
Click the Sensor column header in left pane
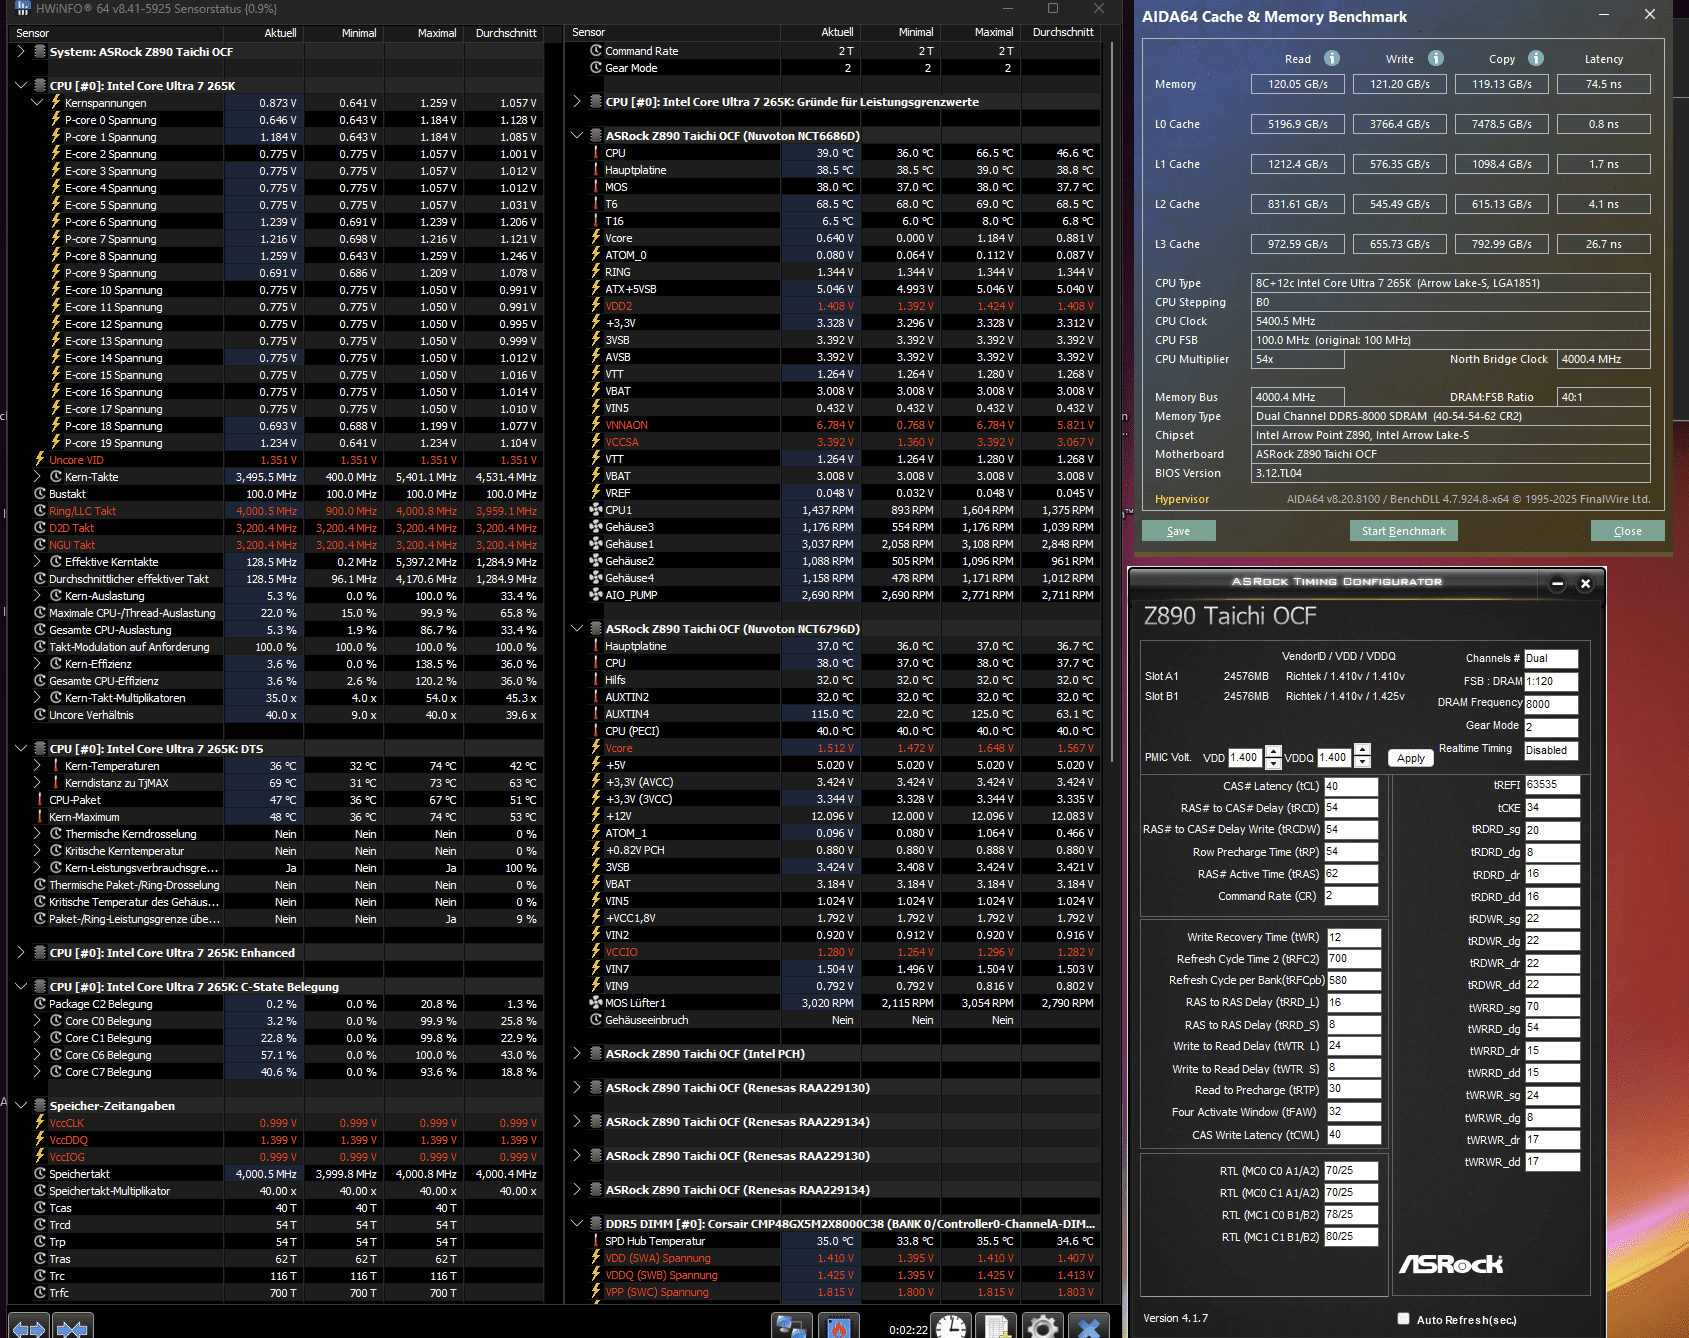click(x=32, y=33)
